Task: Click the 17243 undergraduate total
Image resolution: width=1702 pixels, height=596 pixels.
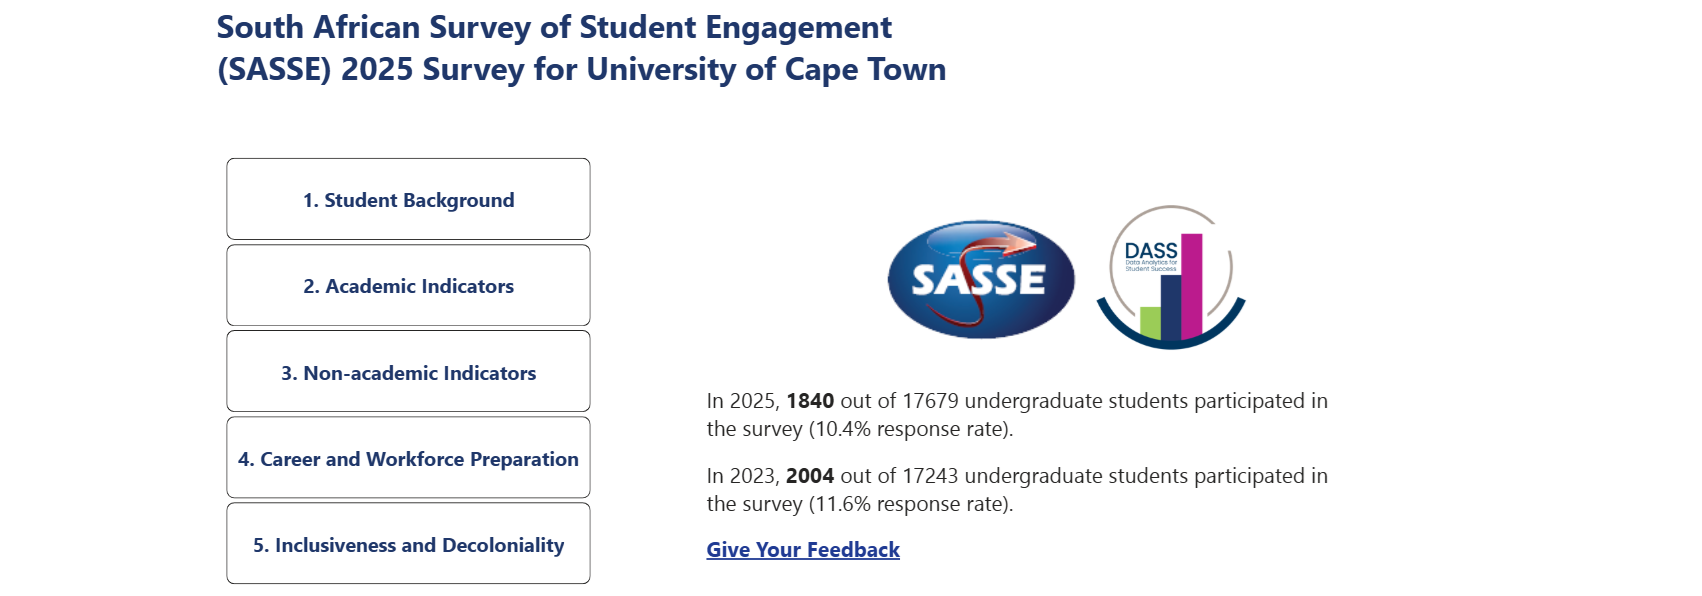Action: click(x=930, y=476)
